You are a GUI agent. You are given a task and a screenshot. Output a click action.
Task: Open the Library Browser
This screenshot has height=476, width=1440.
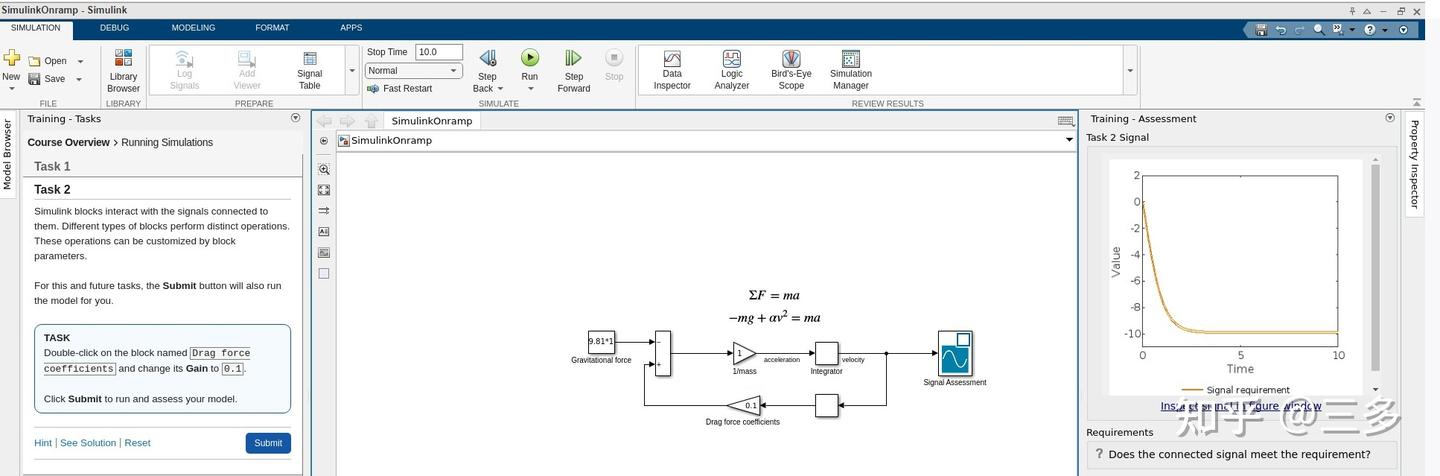123,71
